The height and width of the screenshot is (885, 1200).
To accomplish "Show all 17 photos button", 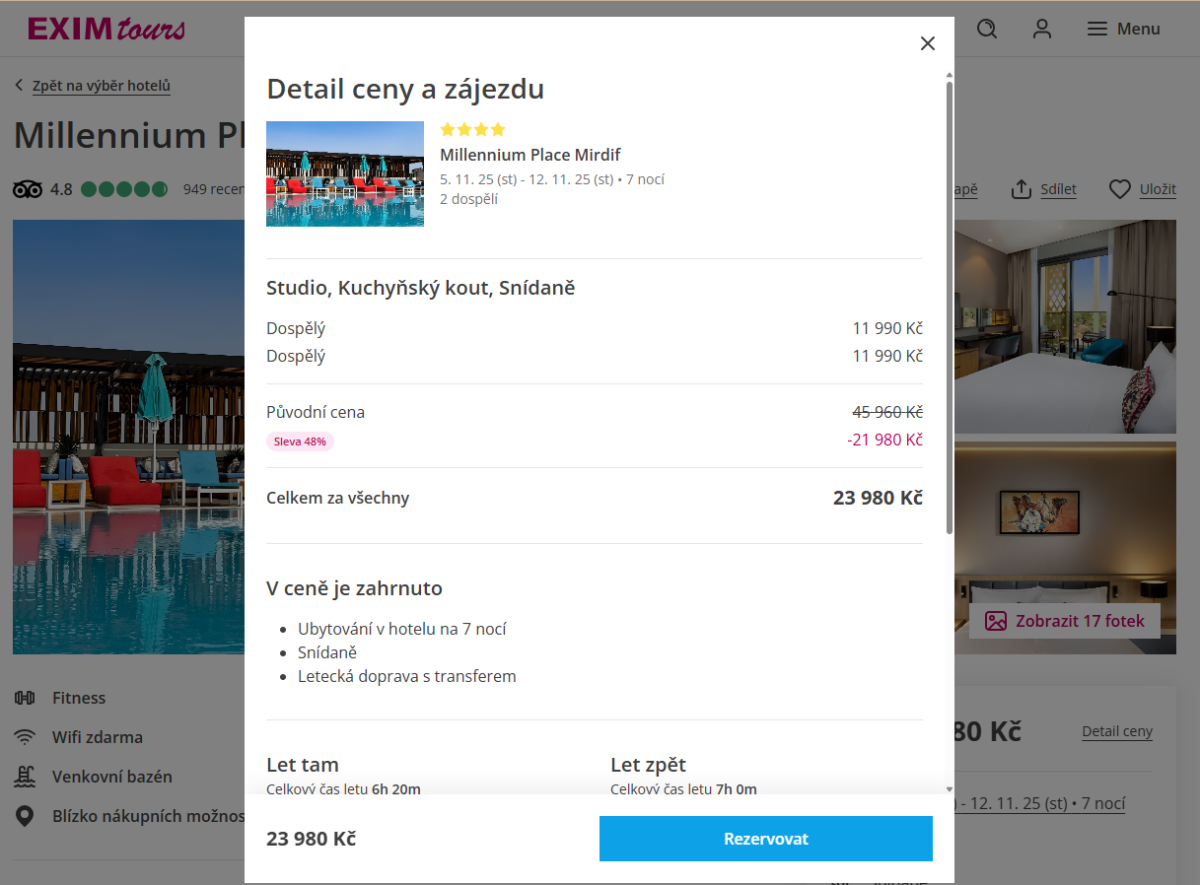I will [x=1064, y=621].
